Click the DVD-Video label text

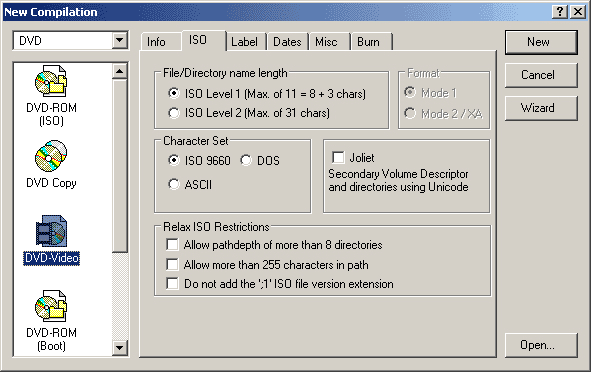pos(51,258)
